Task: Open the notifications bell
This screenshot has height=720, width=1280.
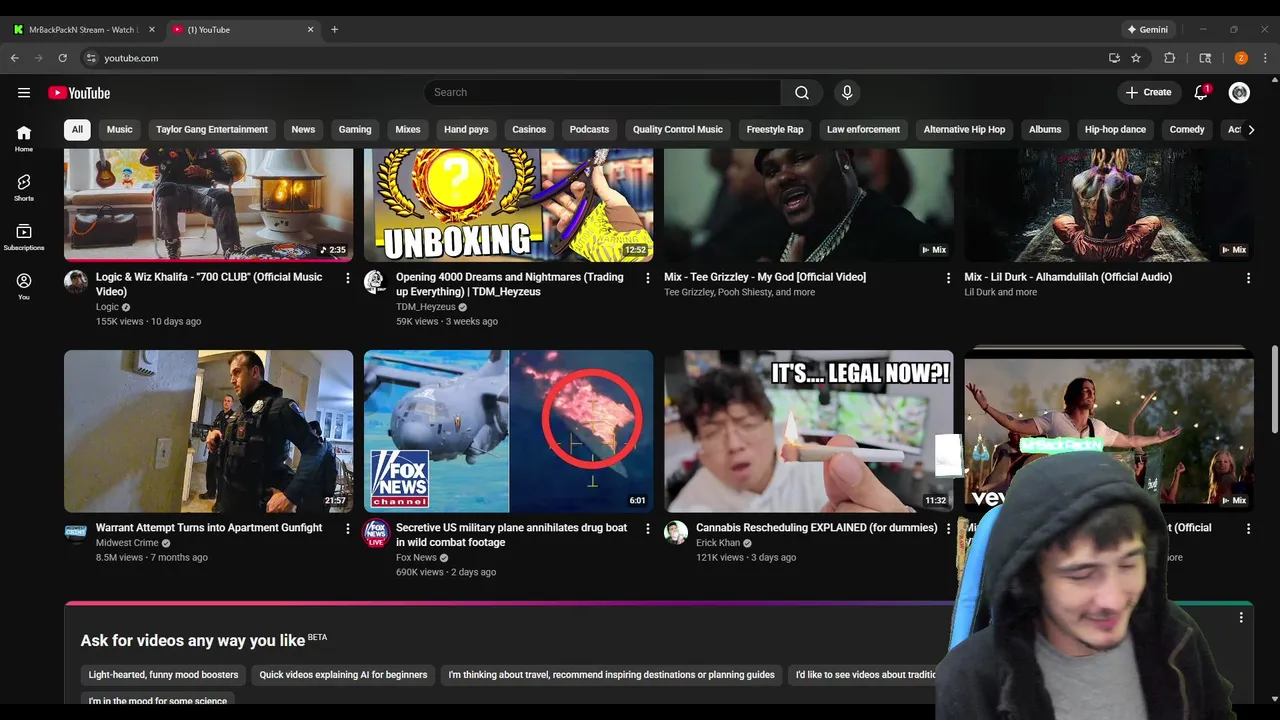Action: coord(1201,93)
